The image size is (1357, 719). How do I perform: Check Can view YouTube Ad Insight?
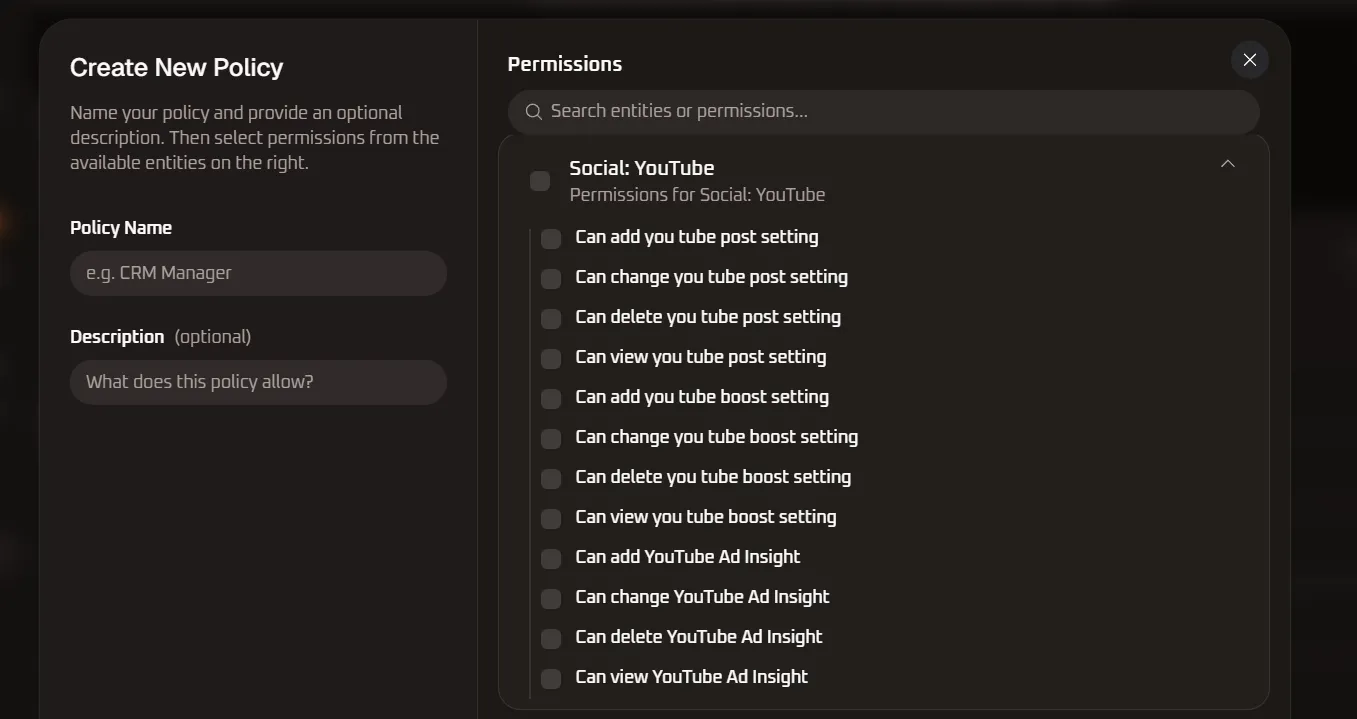click(x=551, y=679)
